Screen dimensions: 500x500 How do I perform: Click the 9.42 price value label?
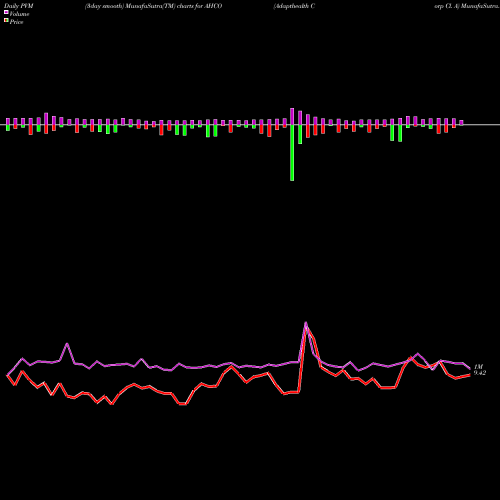(480, 373)
